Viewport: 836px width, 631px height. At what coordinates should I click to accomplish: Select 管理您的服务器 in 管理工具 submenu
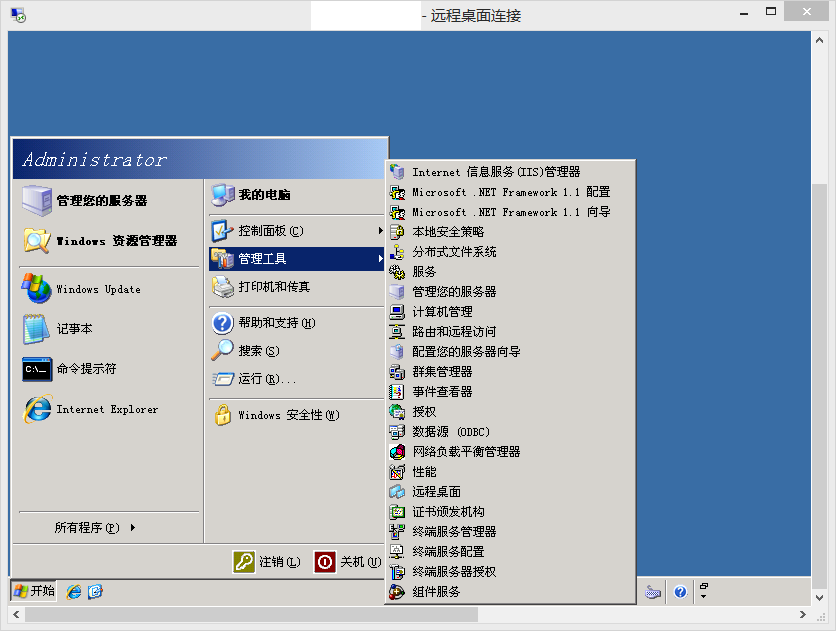(510, 292)
